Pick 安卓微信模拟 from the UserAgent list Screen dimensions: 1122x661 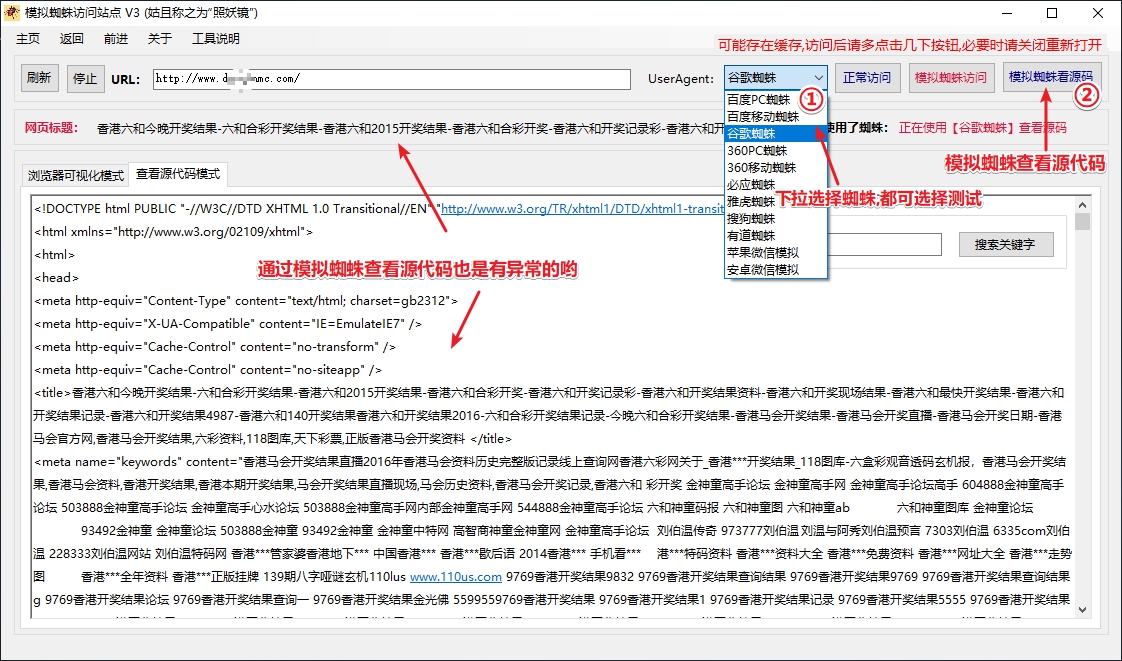tap(762, 270)
